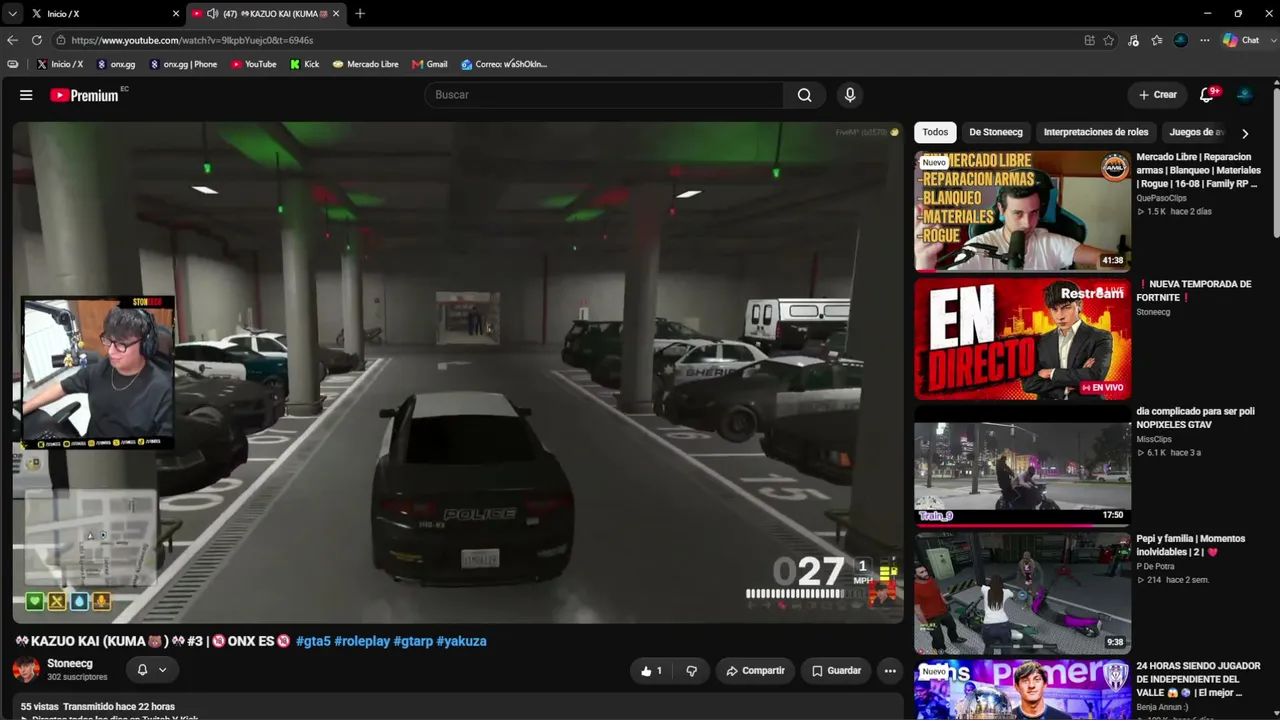Open the Gmail bookmark
1280x720 pixels.
pos(430,64)
